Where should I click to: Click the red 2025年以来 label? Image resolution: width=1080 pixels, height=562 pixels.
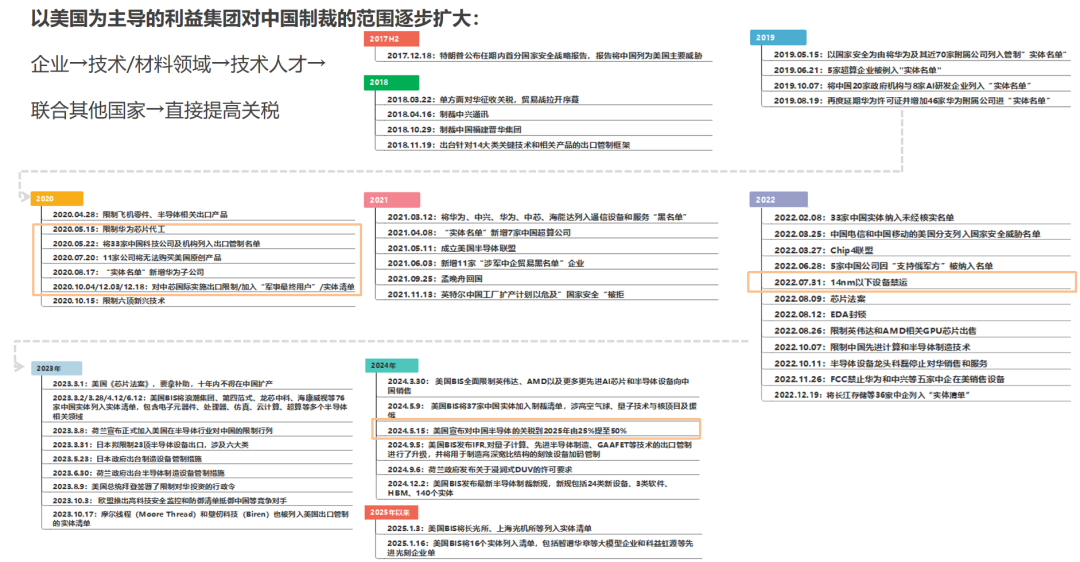(391, 512)
